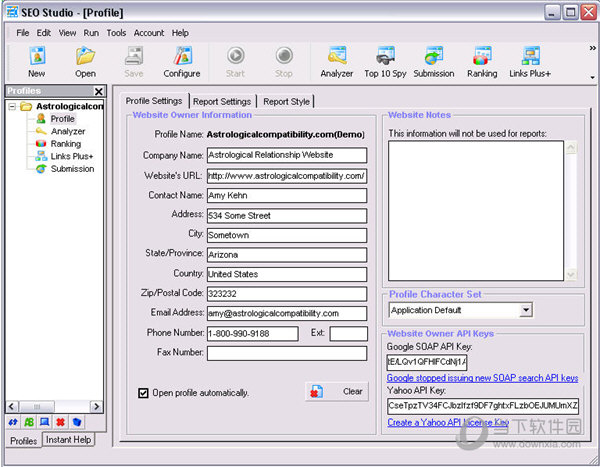Open the Ranking tool from toolbar
The width and height of the screenshot is (600, 467).
point(482,62)
